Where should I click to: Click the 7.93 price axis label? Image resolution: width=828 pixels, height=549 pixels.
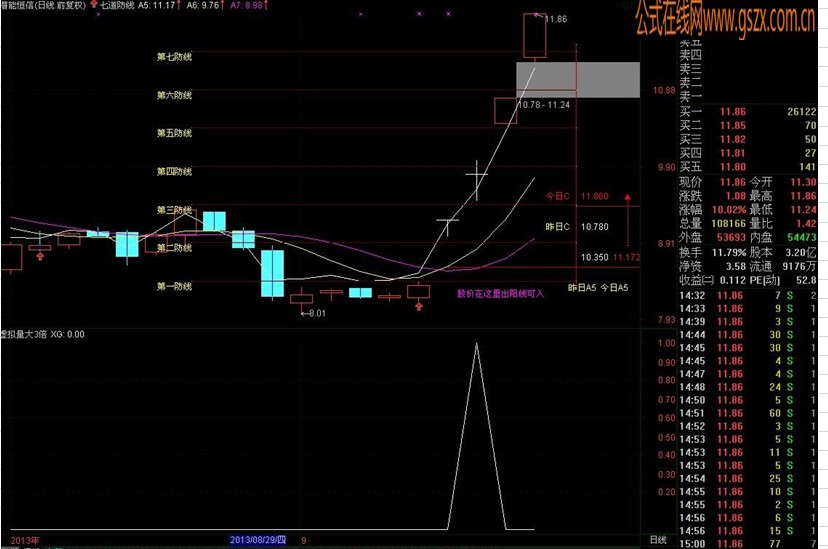click(666, 320)
